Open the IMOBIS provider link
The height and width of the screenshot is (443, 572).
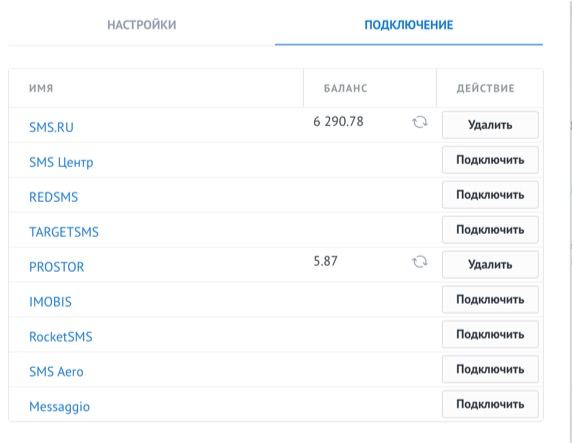point(50,302)
